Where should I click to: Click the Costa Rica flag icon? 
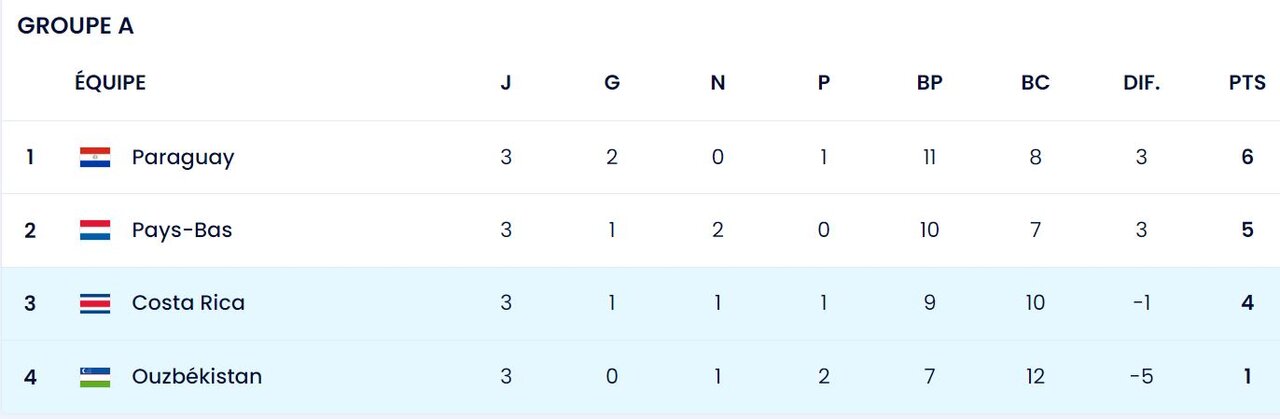(95, 303)
